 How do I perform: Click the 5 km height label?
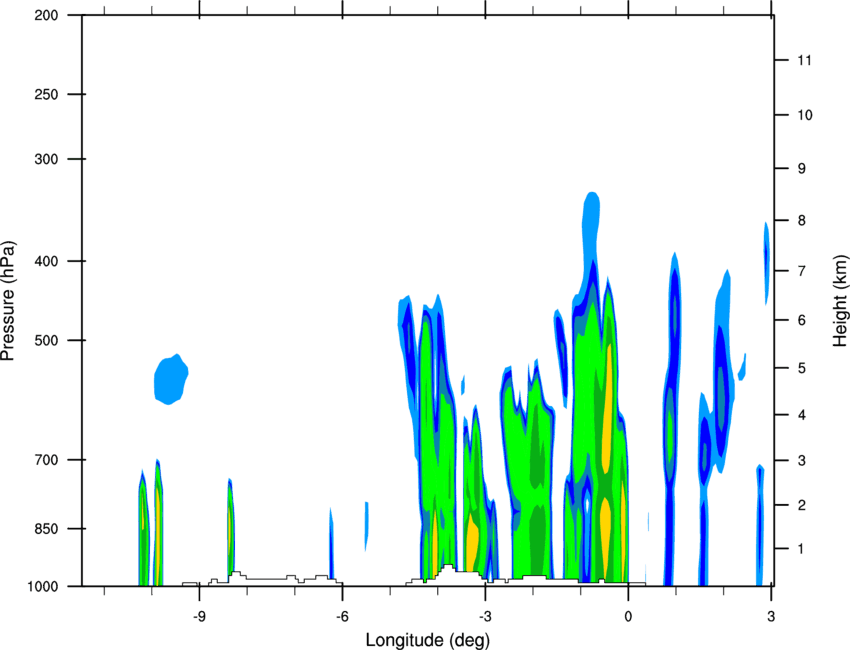[801, 368]
